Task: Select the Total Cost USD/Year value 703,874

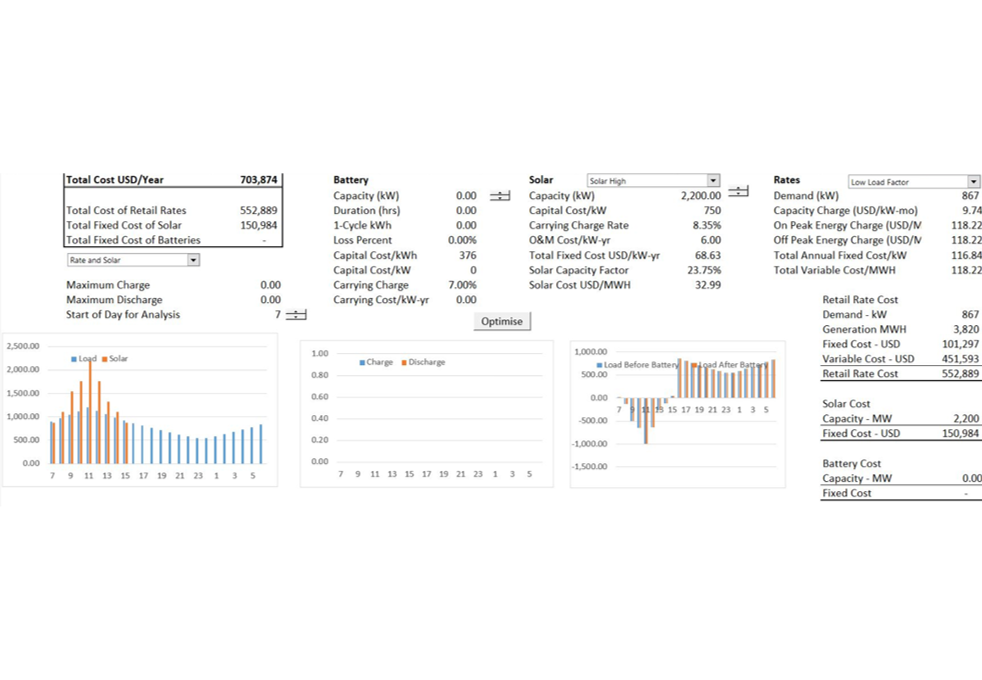Action: point(259,180)
